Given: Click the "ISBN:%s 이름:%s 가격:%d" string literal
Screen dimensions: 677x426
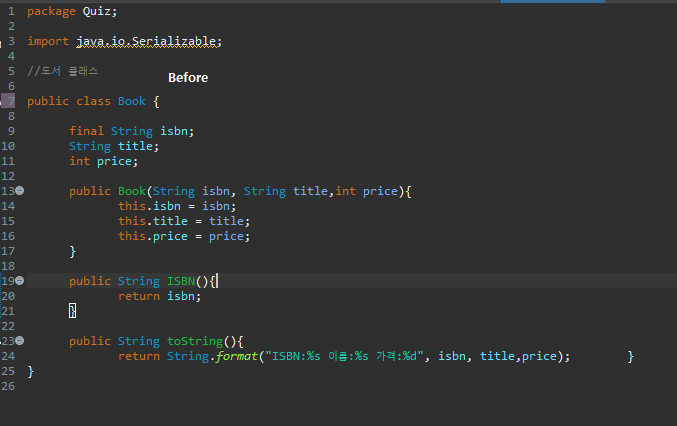Looking at the screenshot, I should (x=344, y=357).
